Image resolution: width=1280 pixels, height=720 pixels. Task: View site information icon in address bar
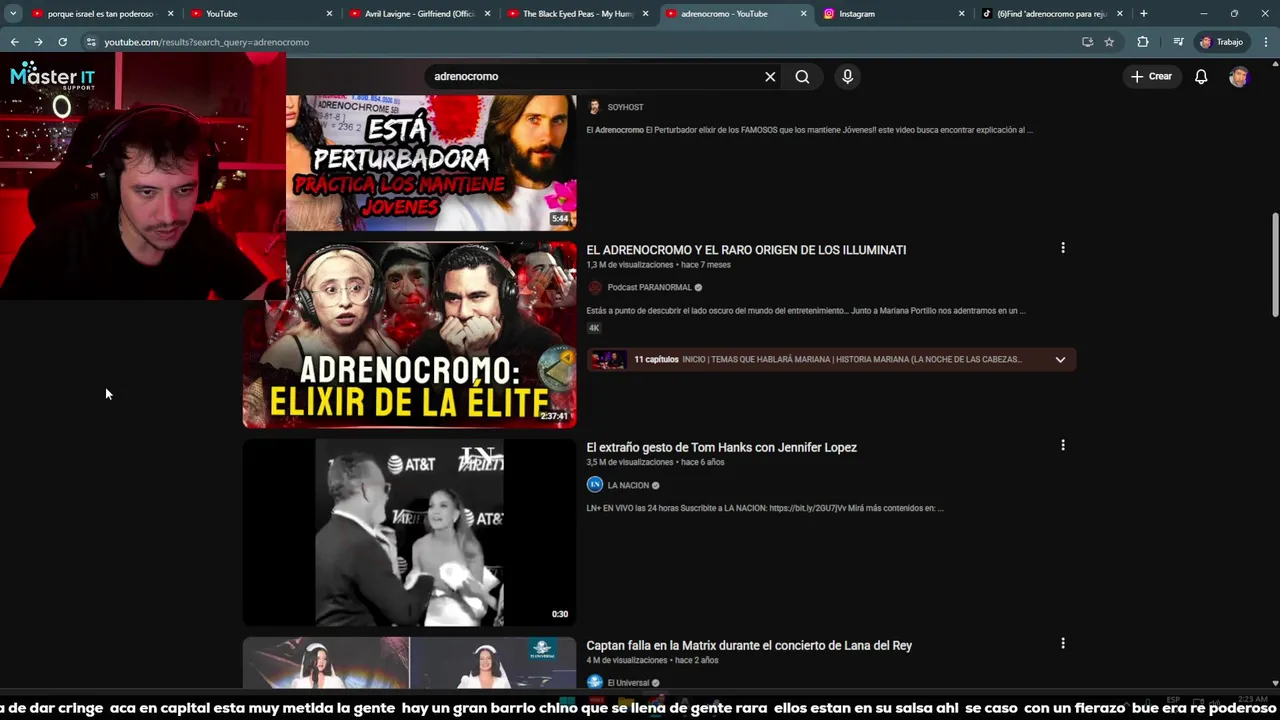click(91, 42)
